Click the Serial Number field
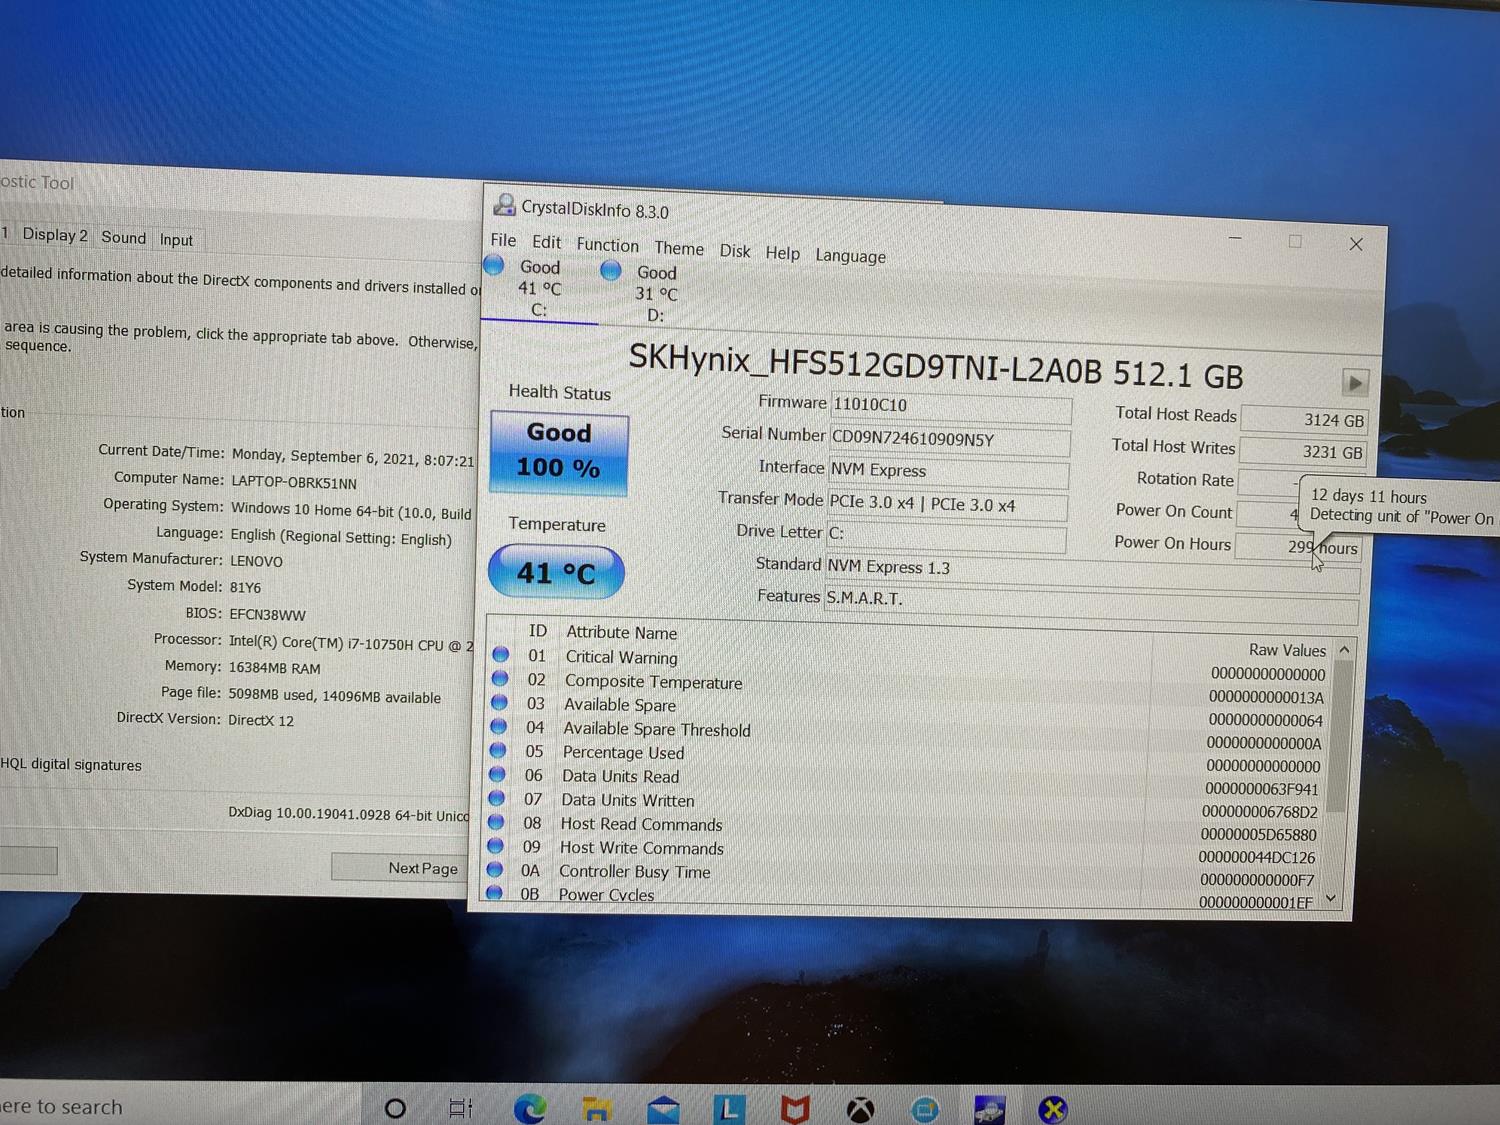 (950, 439)
